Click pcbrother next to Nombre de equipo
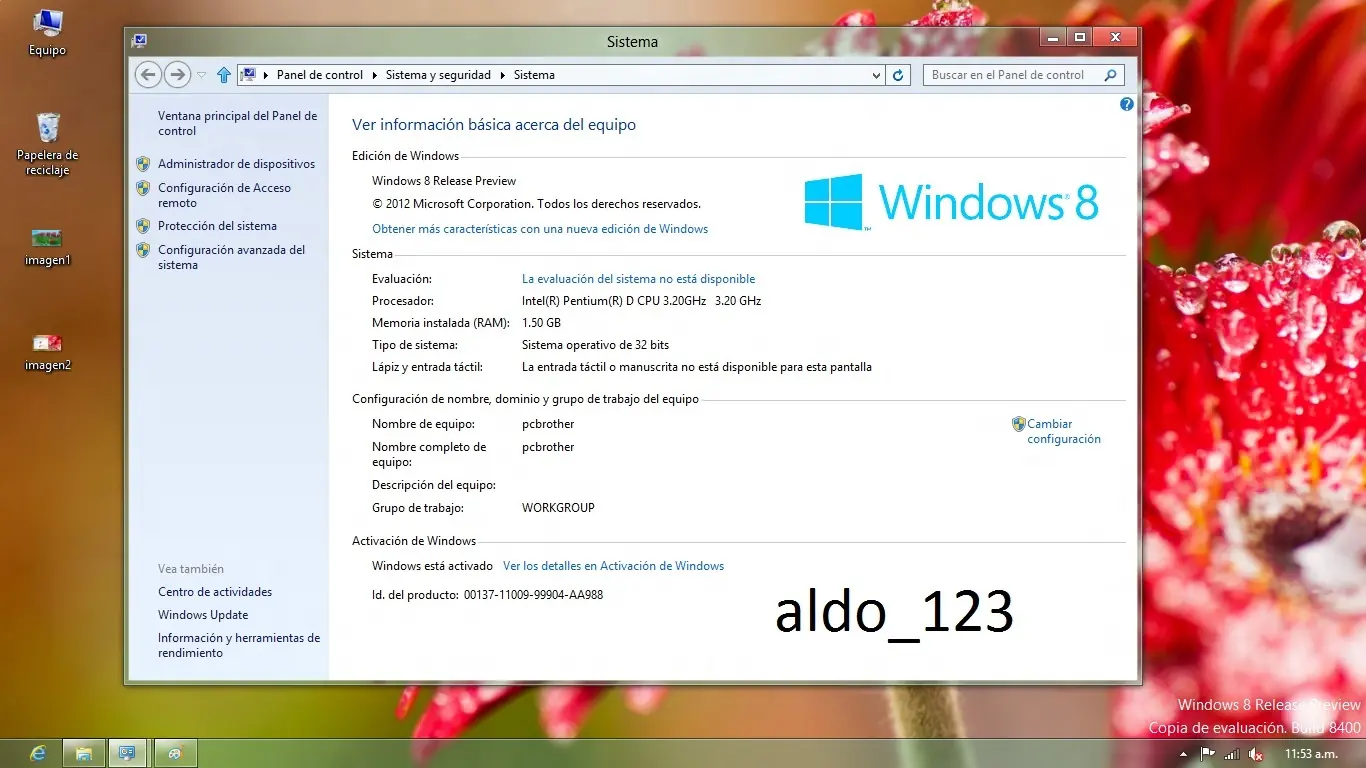The image size is (1366, 768). click(548, 424)
